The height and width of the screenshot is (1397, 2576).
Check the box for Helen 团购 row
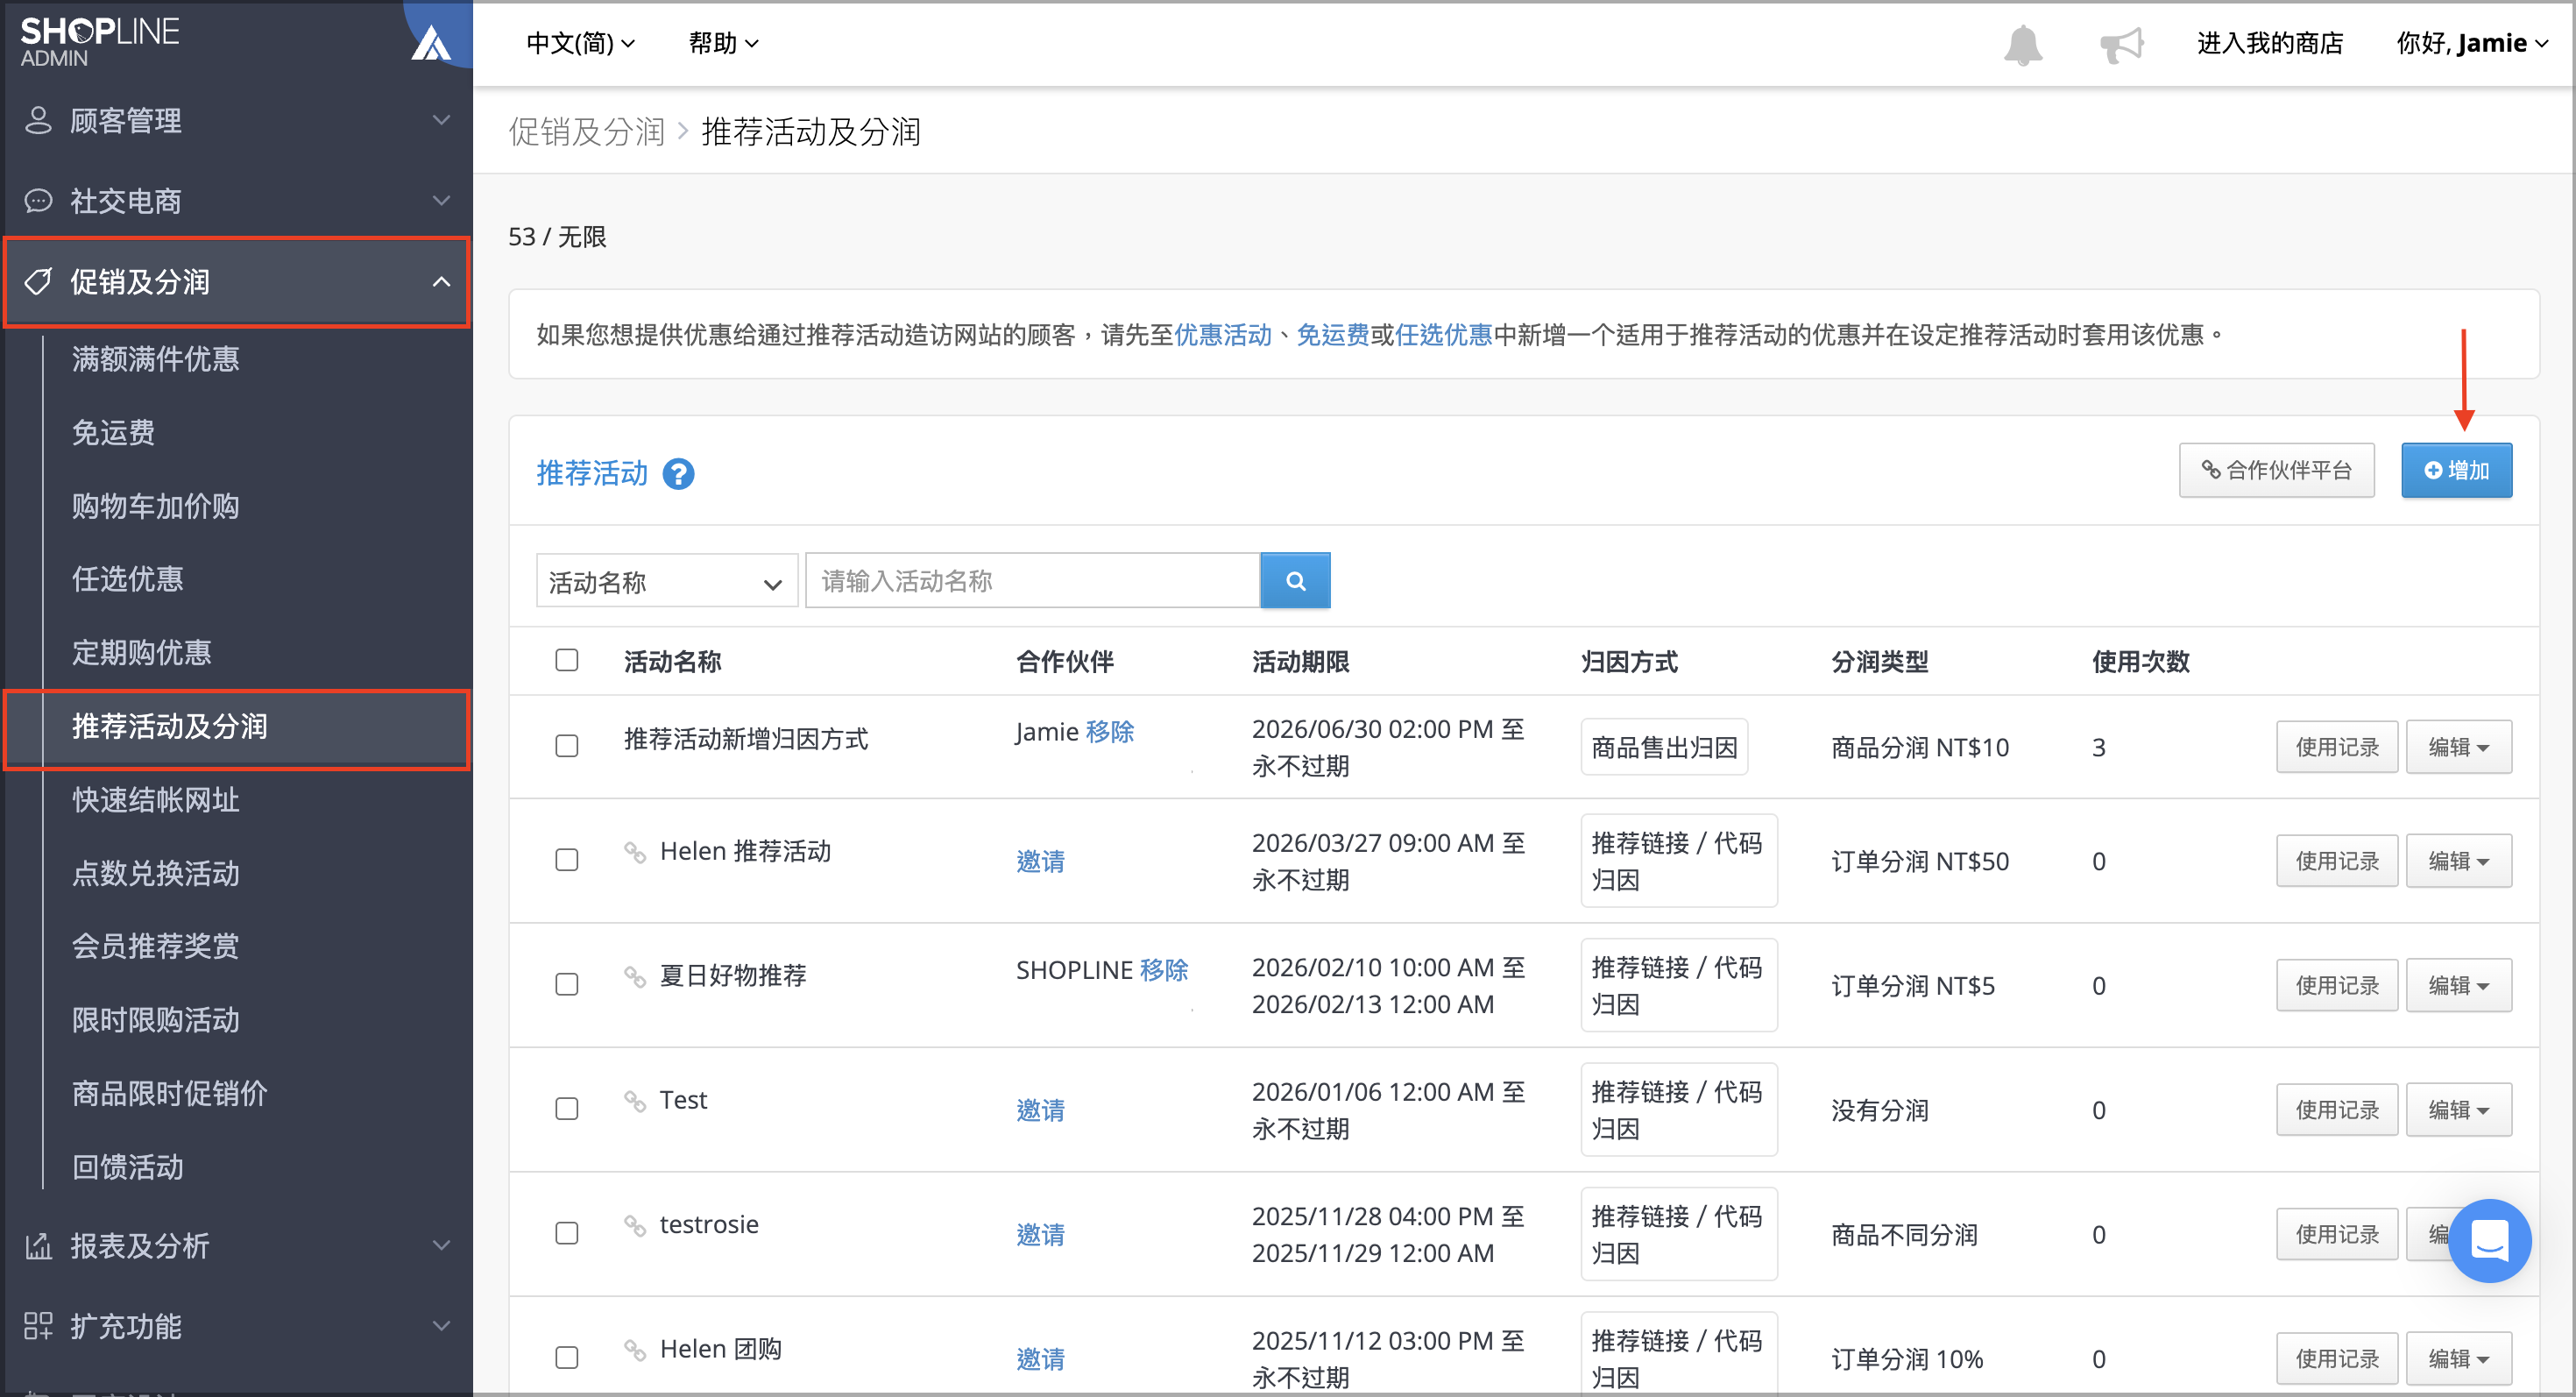567,1357
